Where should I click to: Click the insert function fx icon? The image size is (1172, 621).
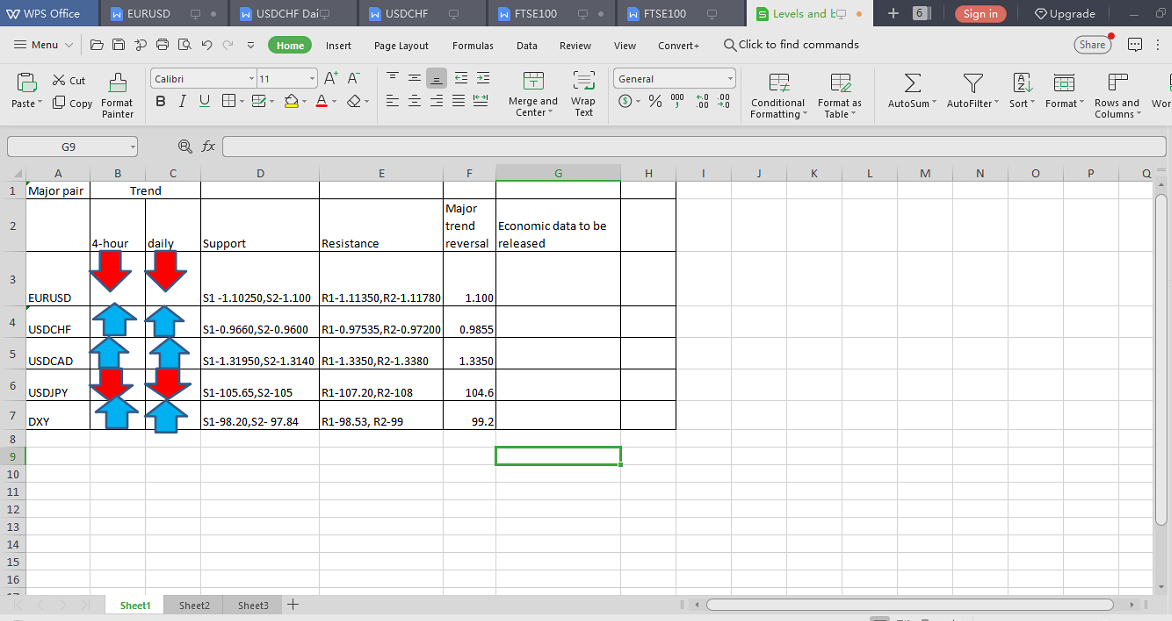tap(208, 146)
